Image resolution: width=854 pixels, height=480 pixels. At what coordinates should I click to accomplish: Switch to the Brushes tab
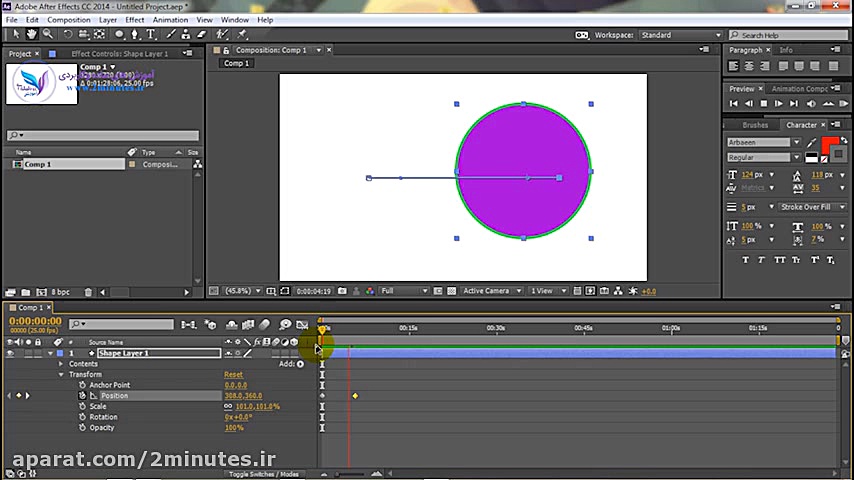tap(755, 125)
